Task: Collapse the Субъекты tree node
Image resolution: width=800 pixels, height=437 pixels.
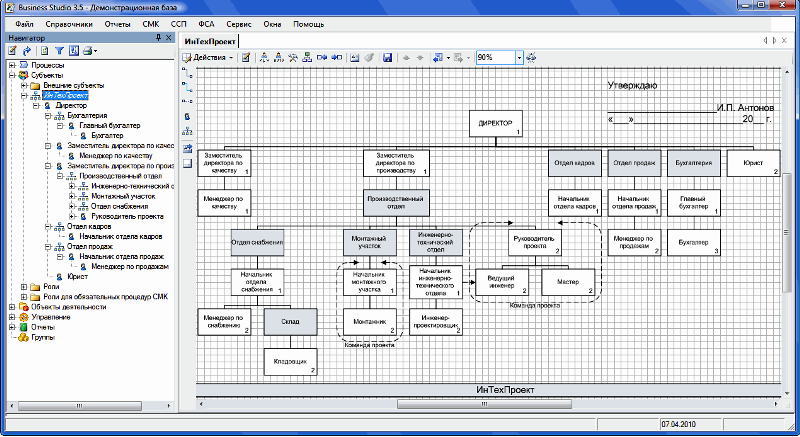Action: (12, 75)
